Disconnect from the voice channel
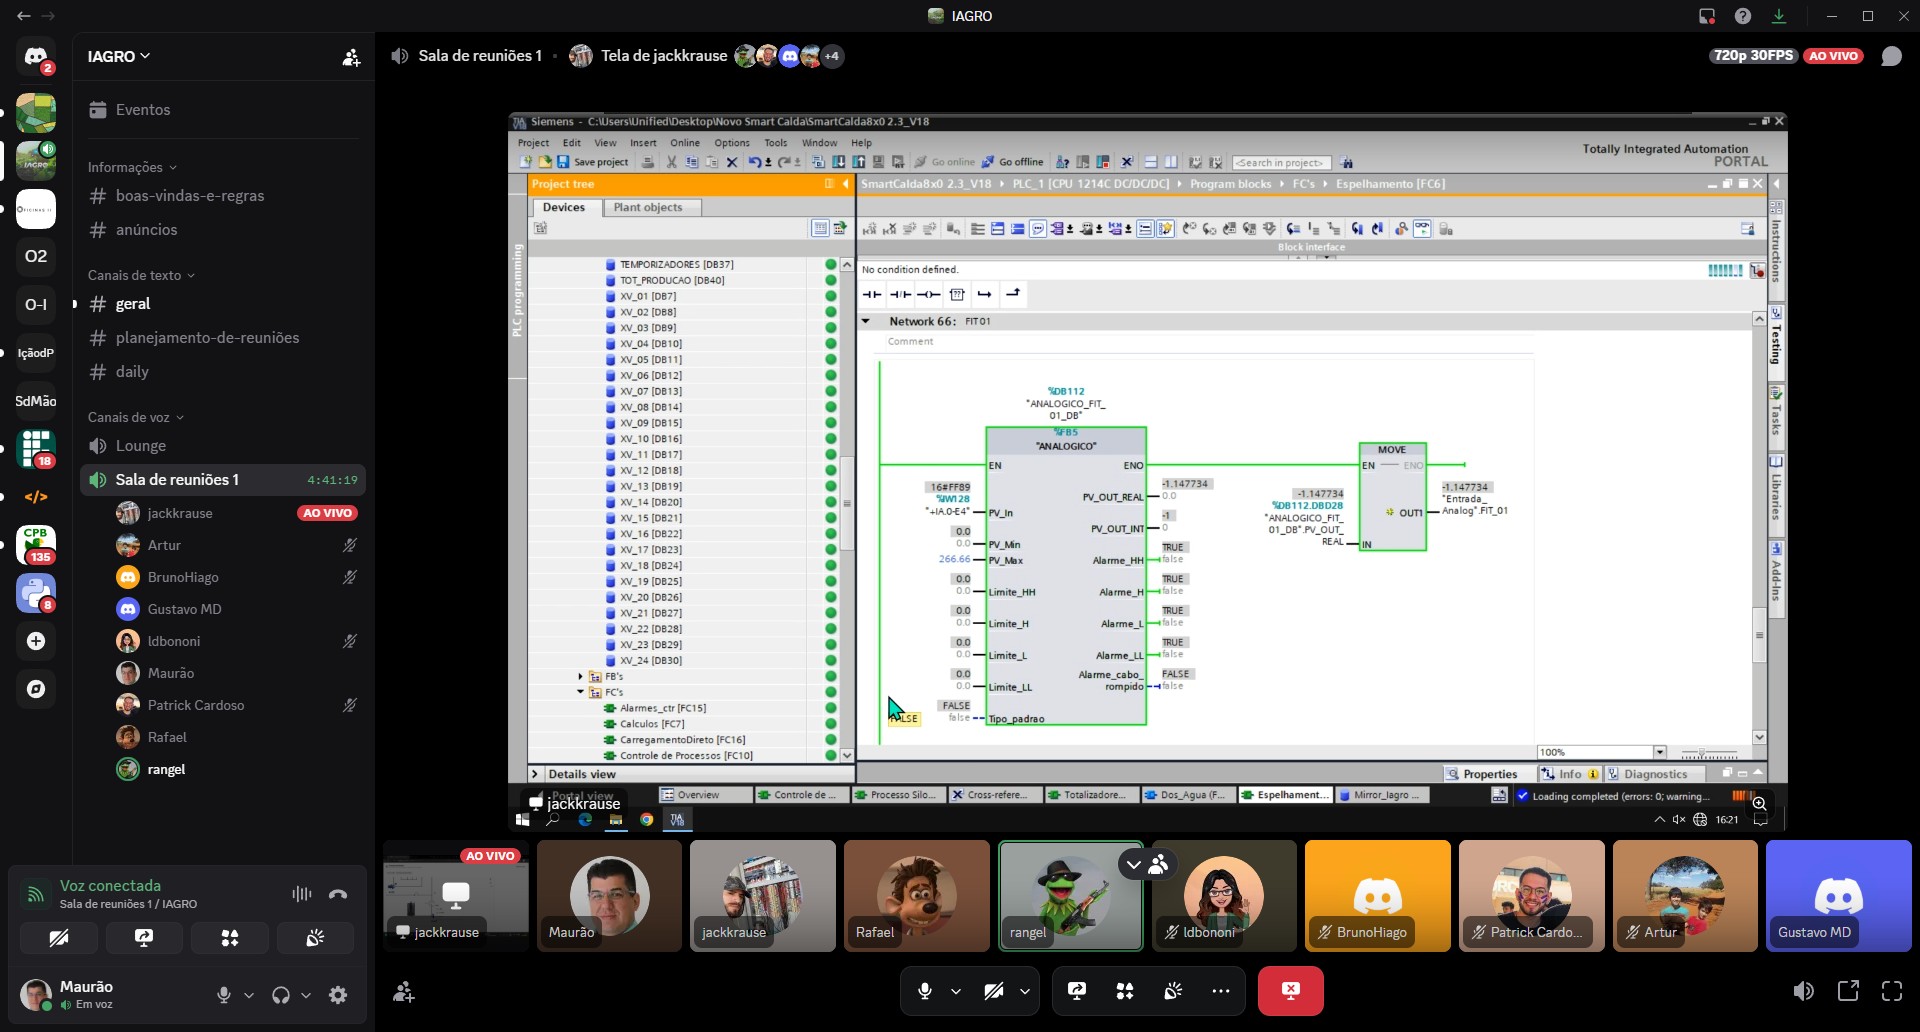The image size is (1920, 1032). [x=338, y=894]
